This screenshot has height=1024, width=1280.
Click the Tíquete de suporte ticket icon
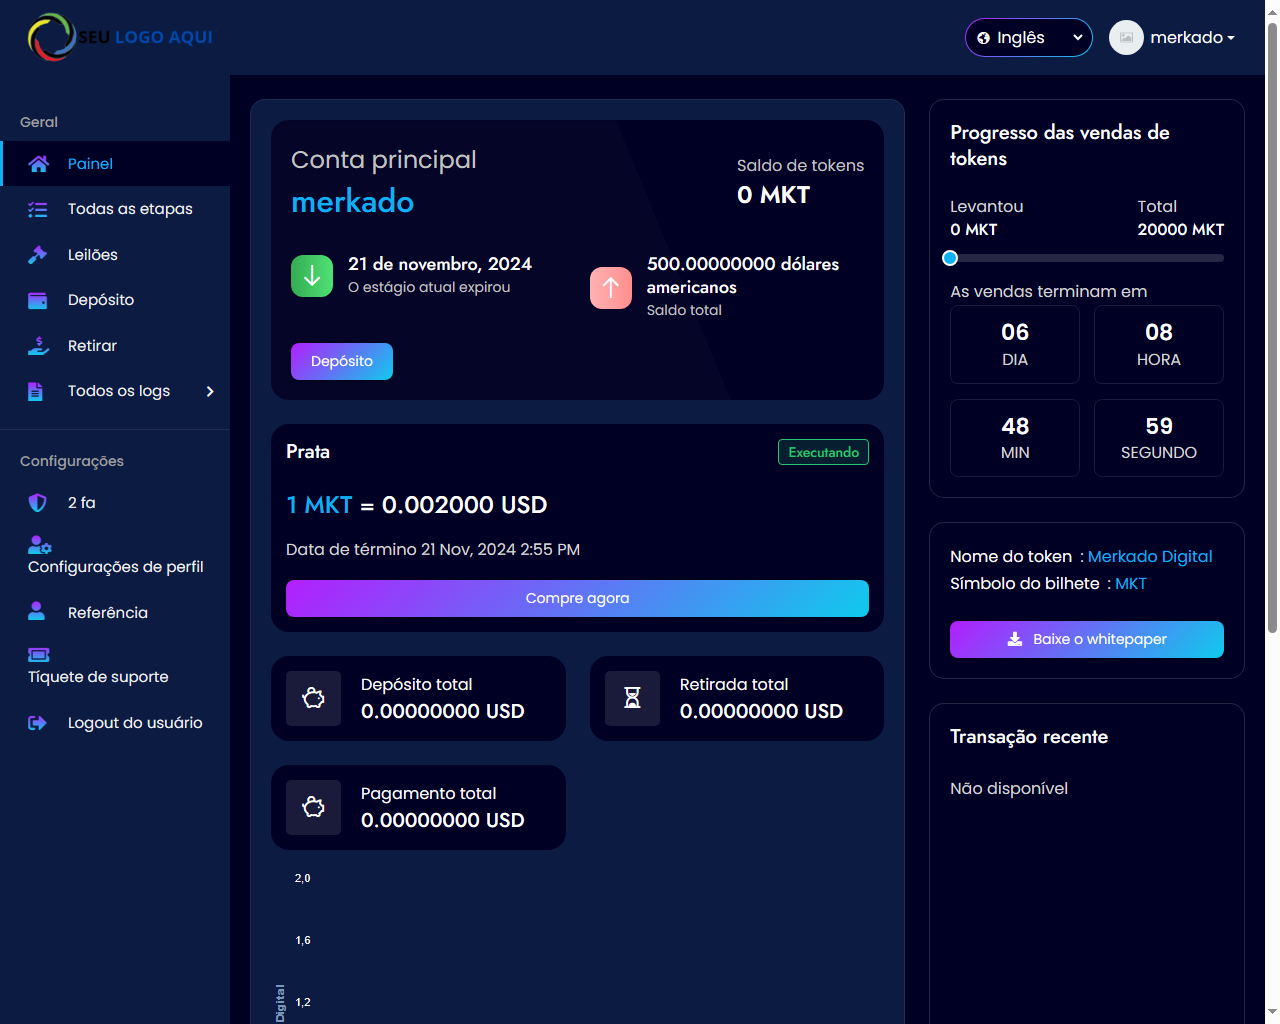pos(39,655)
